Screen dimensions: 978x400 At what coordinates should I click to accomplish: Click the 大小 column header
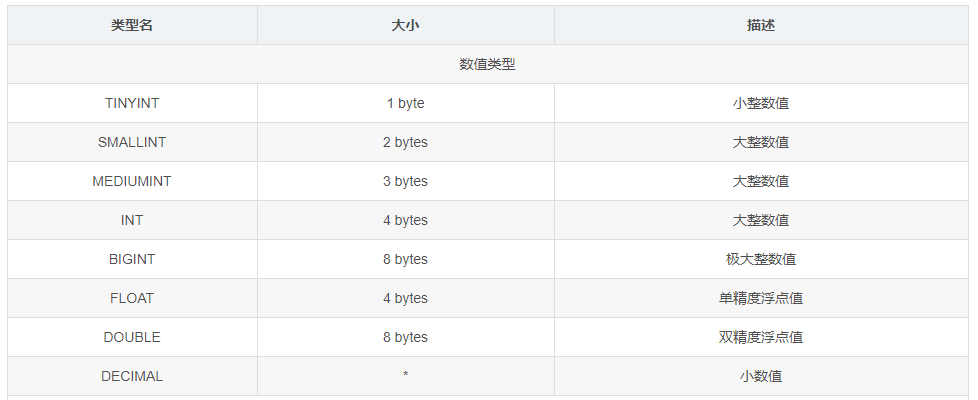(x=405, y=25)
